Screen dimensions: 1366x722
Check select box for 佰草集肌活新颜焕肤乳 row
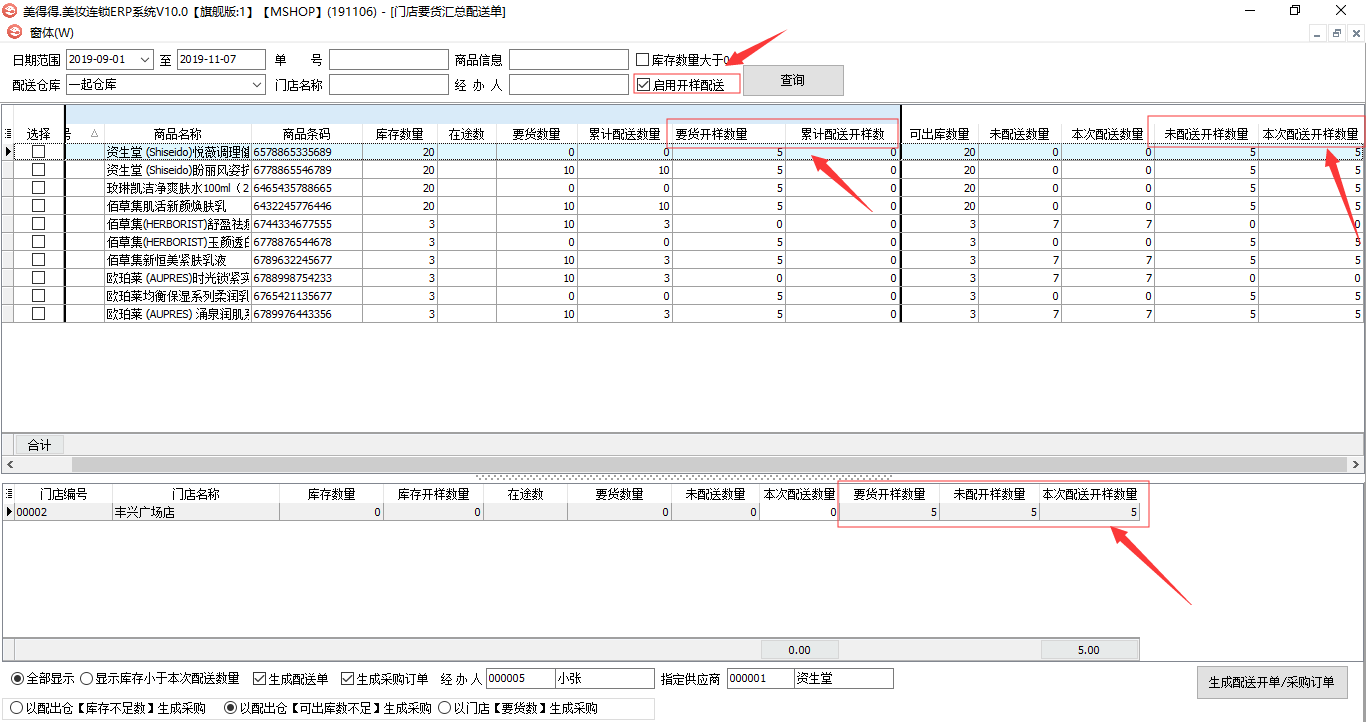pos(39,206)
